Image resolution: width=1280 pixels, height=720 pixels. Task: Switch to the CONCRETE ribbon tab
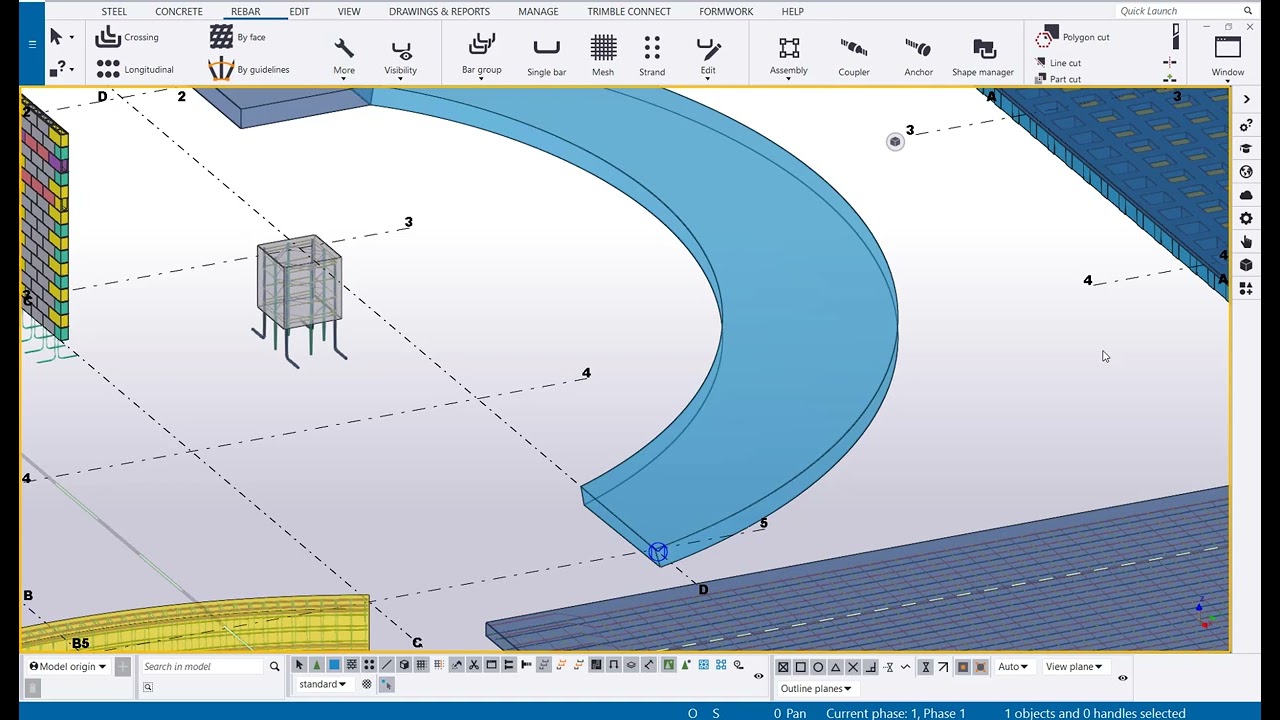click(179, 11)
